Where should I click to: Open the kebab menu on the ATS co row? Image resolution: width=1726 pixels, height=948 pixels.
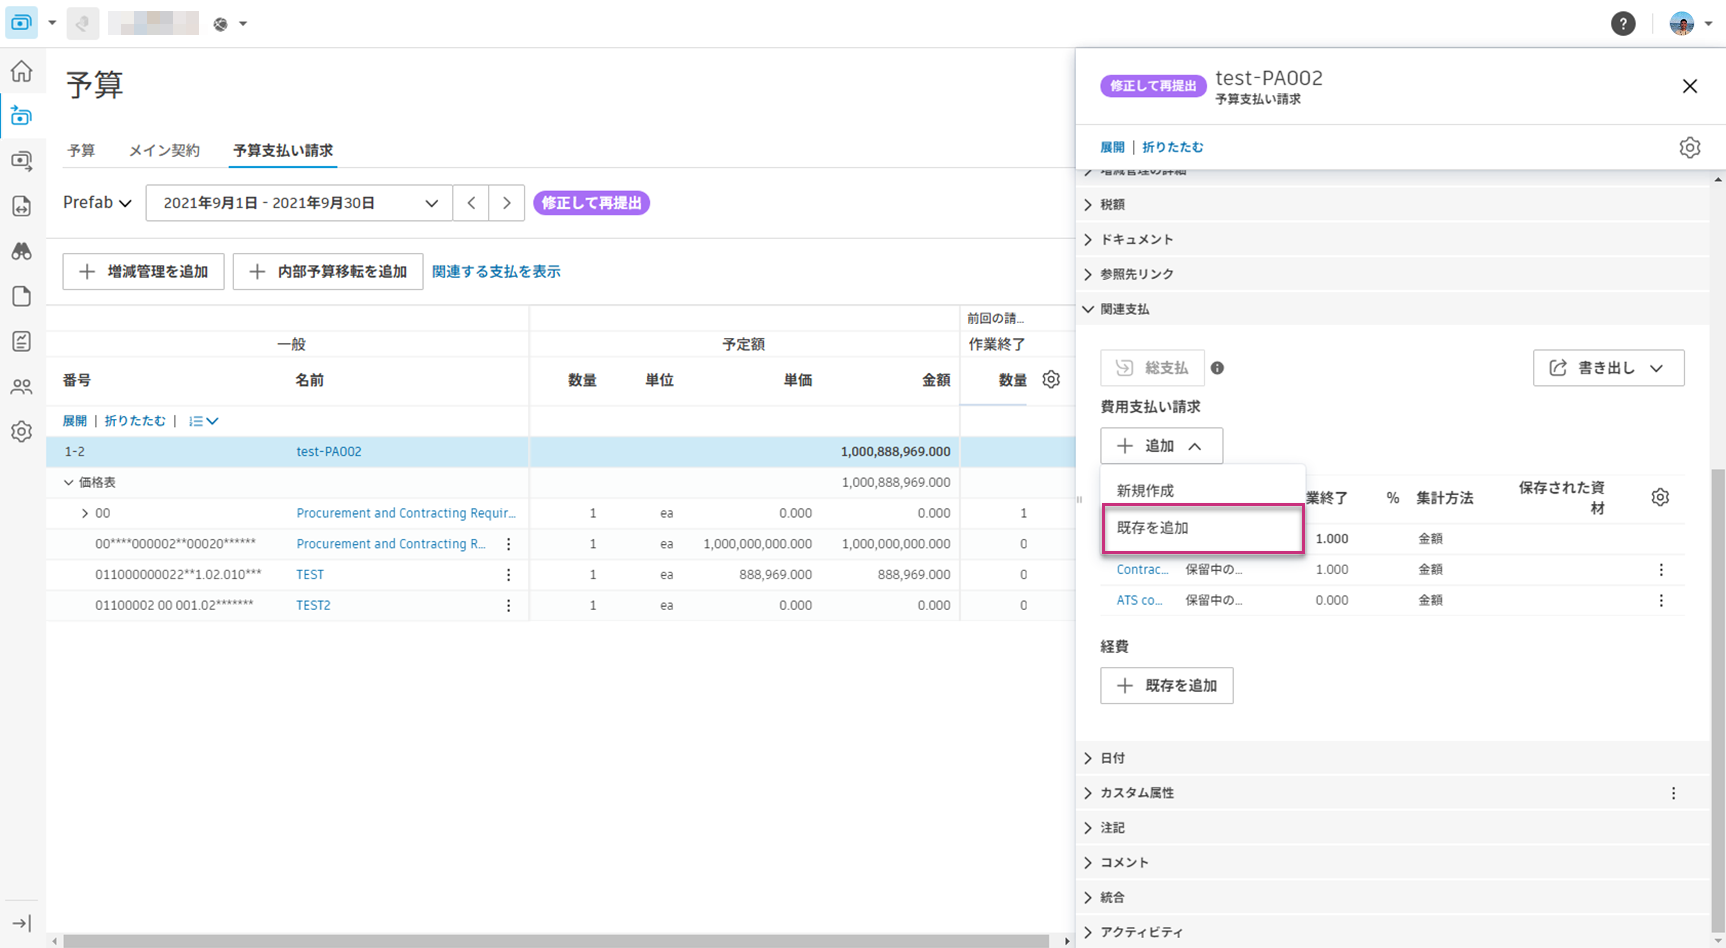tap(1661, 600)
